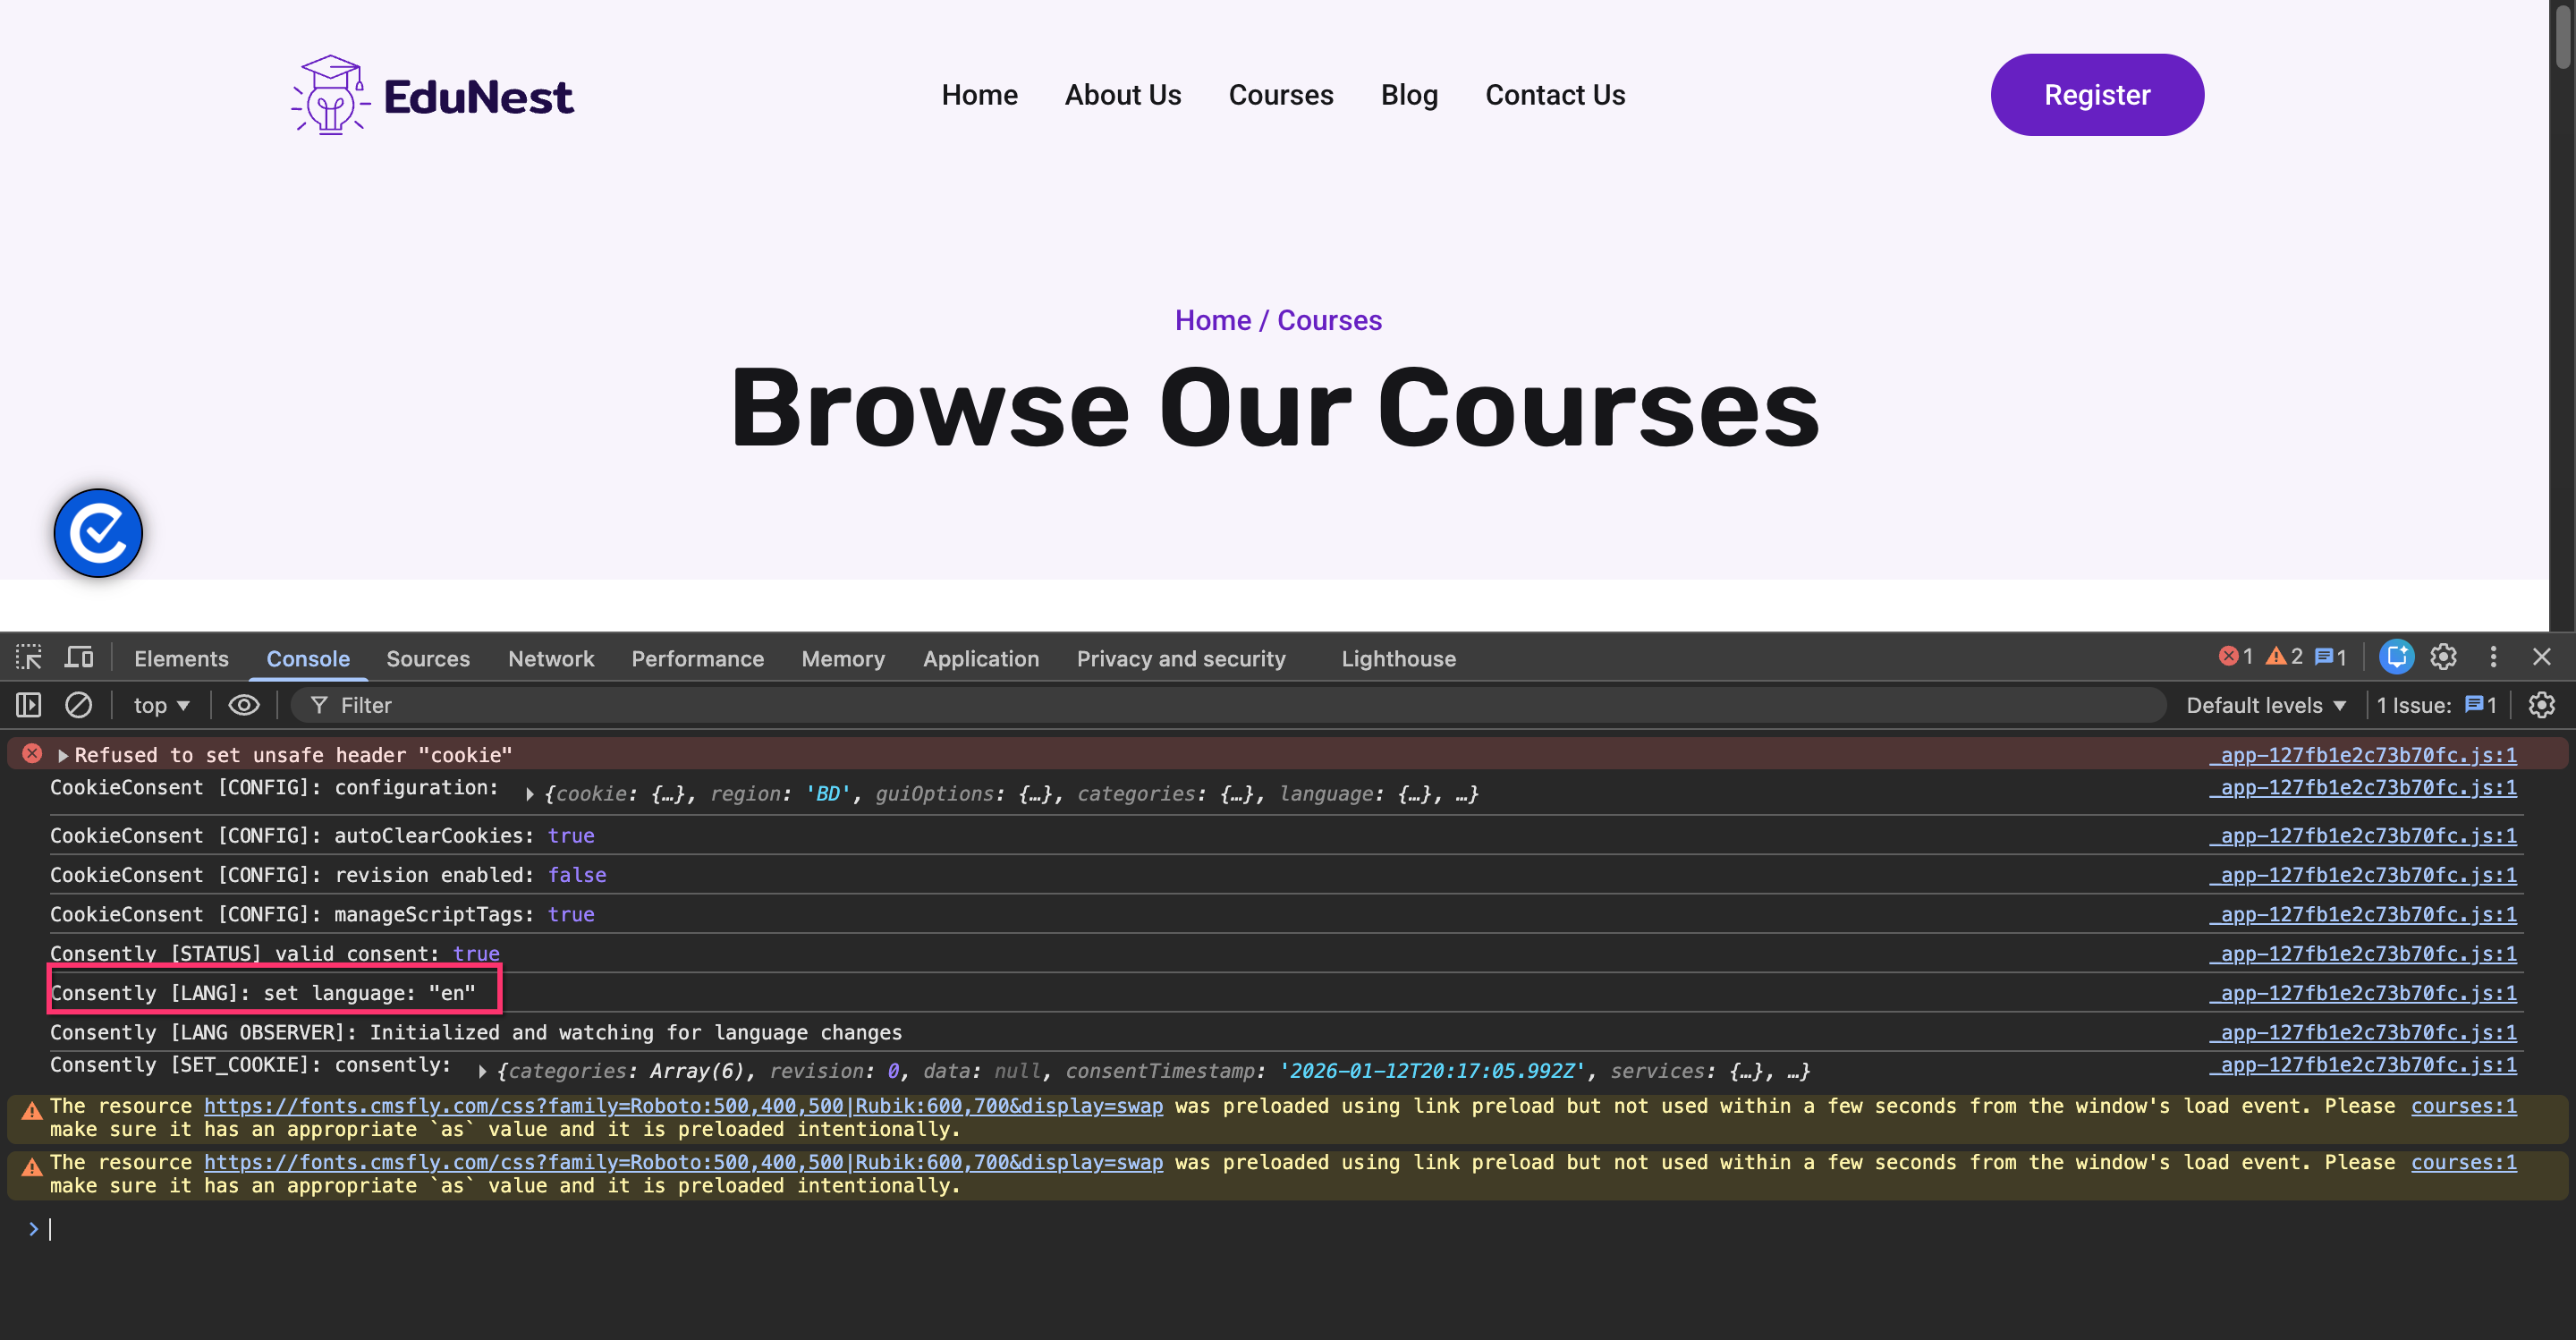
Task: Expand the Refused to set unsafe header error
Action: (x=63, y=755)
